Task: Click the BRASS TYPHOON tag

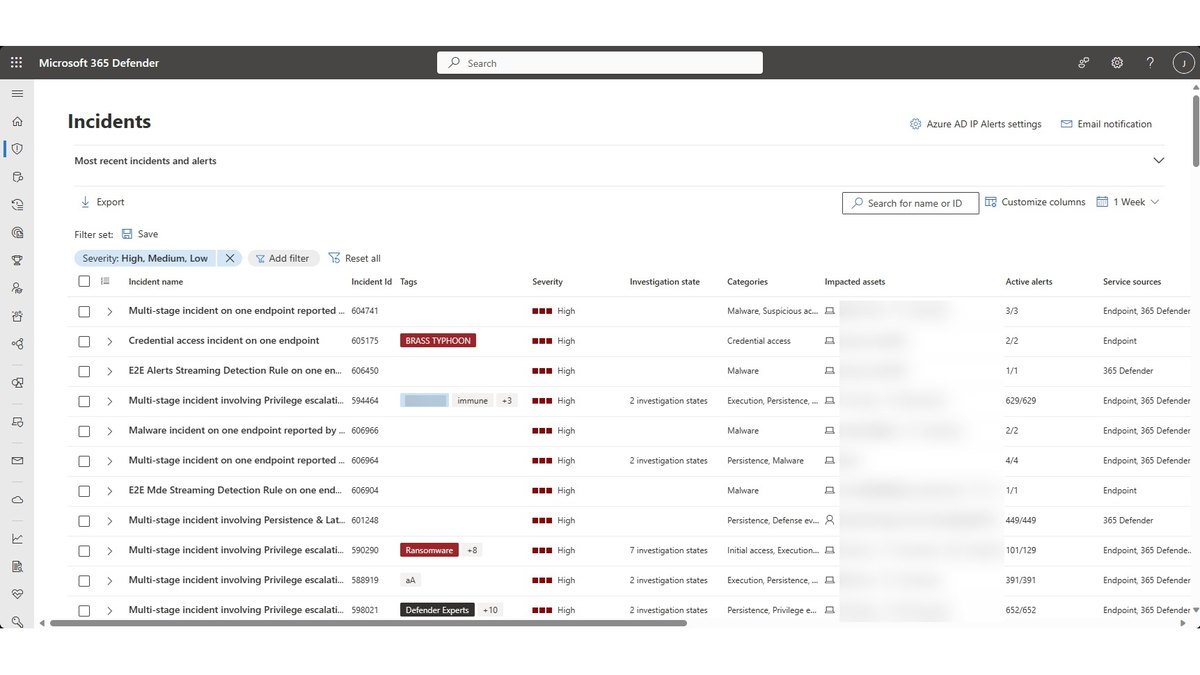Action: [438, 341]
